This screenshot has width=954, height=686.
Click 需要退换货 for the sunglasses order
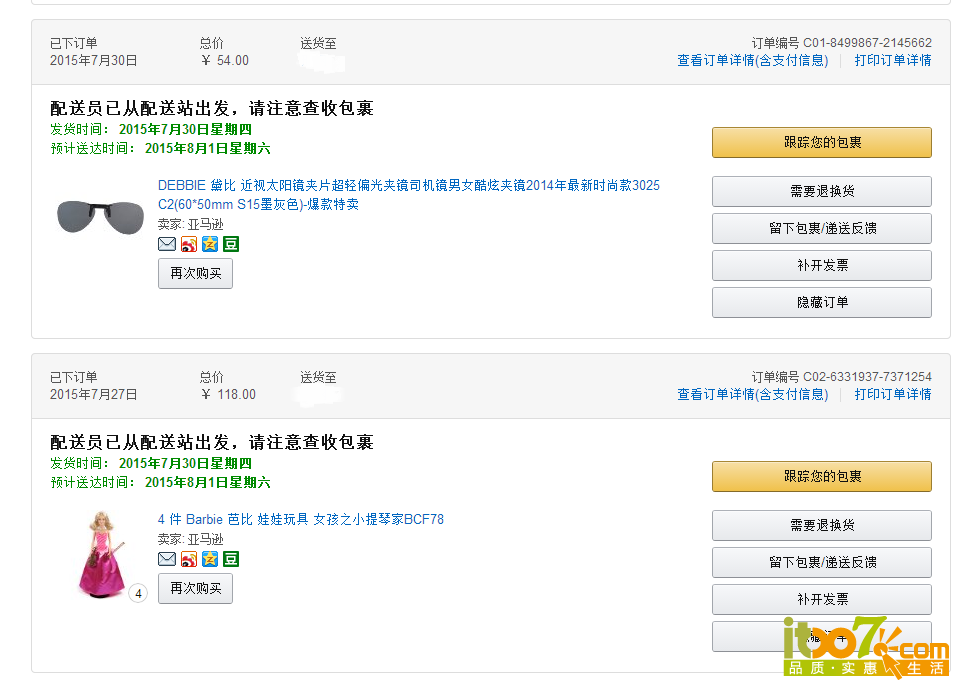(x=822, y=192)
